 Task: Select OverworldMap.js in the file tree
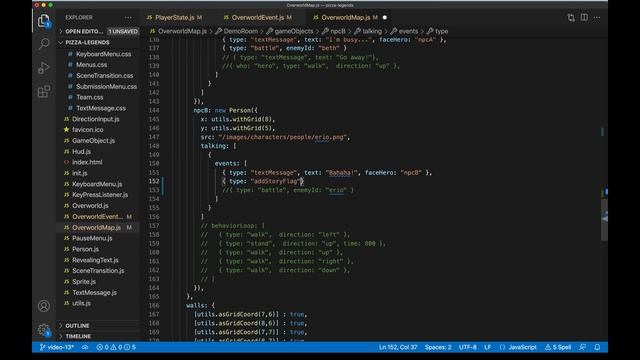tap(96, 227)
